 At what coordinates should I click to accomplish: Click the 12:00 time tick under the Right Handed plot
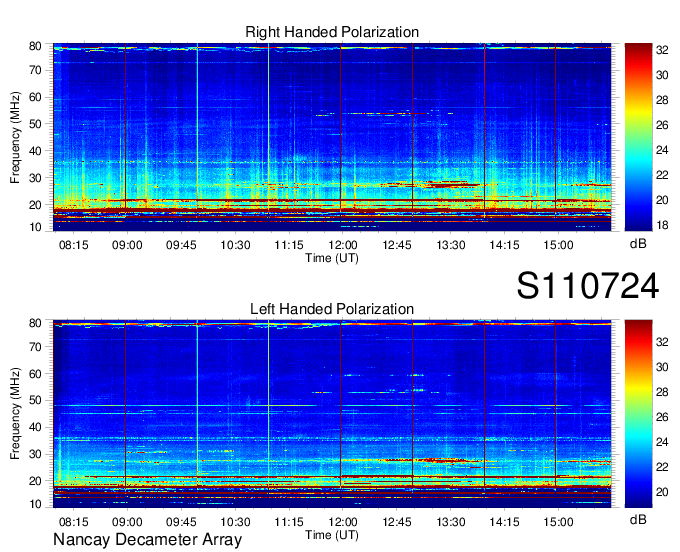[343, 245]
